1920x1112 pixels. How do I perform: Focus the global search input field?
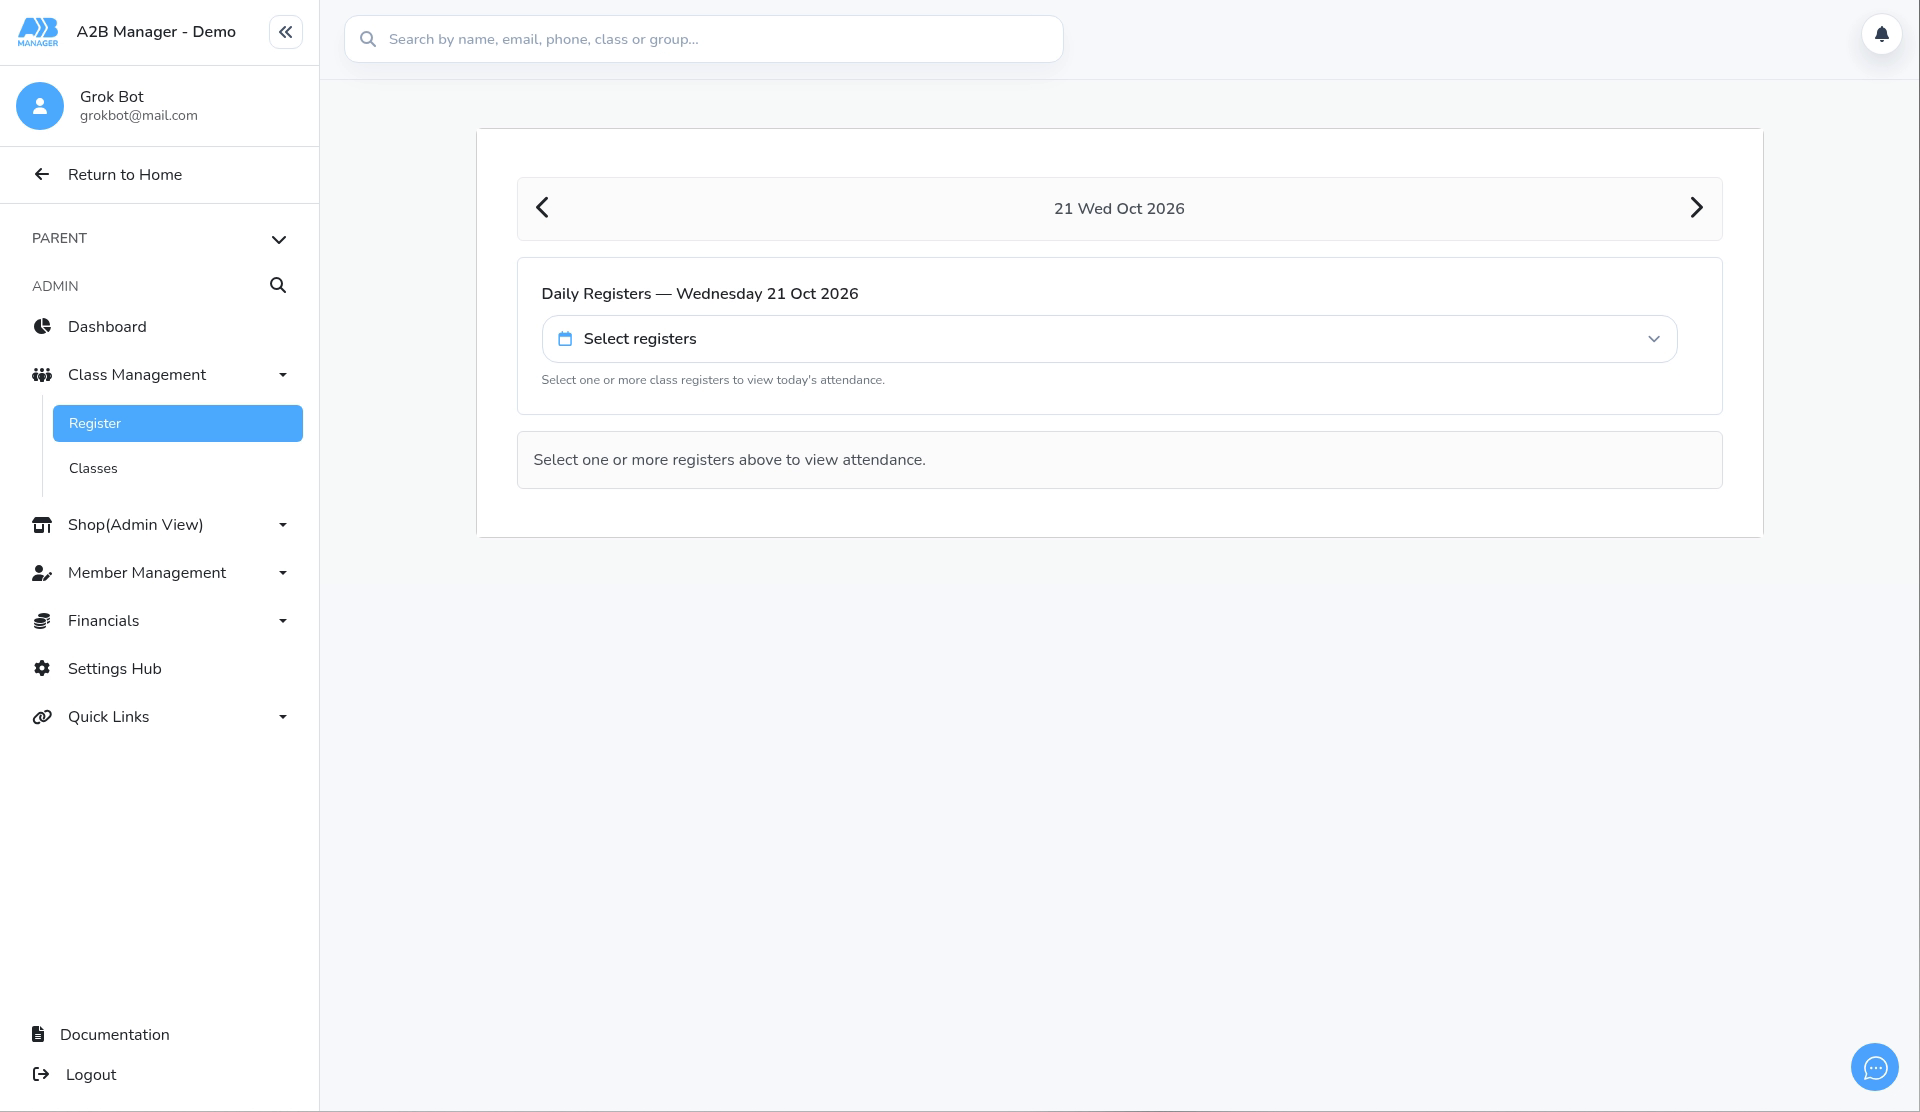coord(704,39)
